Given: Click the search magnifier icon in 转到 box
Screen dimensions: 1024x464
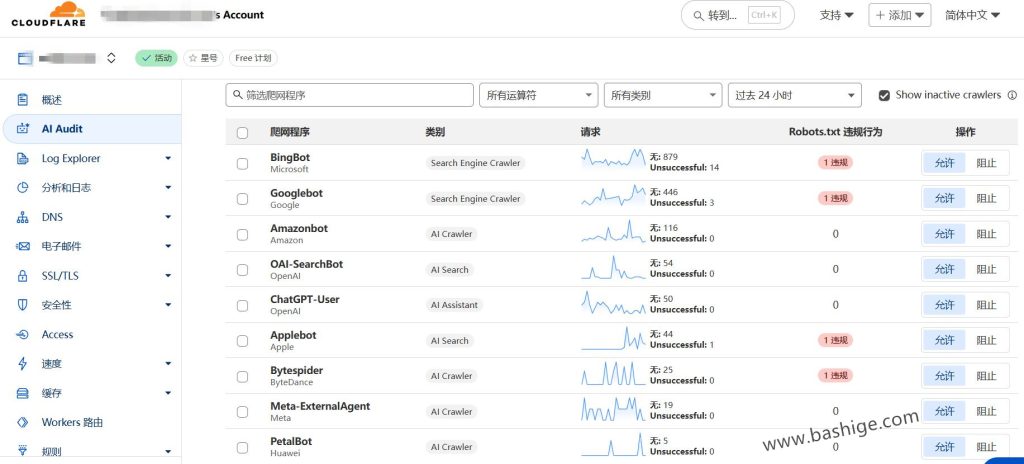Looking at the screenshot, I should click(x=698, y=15).
